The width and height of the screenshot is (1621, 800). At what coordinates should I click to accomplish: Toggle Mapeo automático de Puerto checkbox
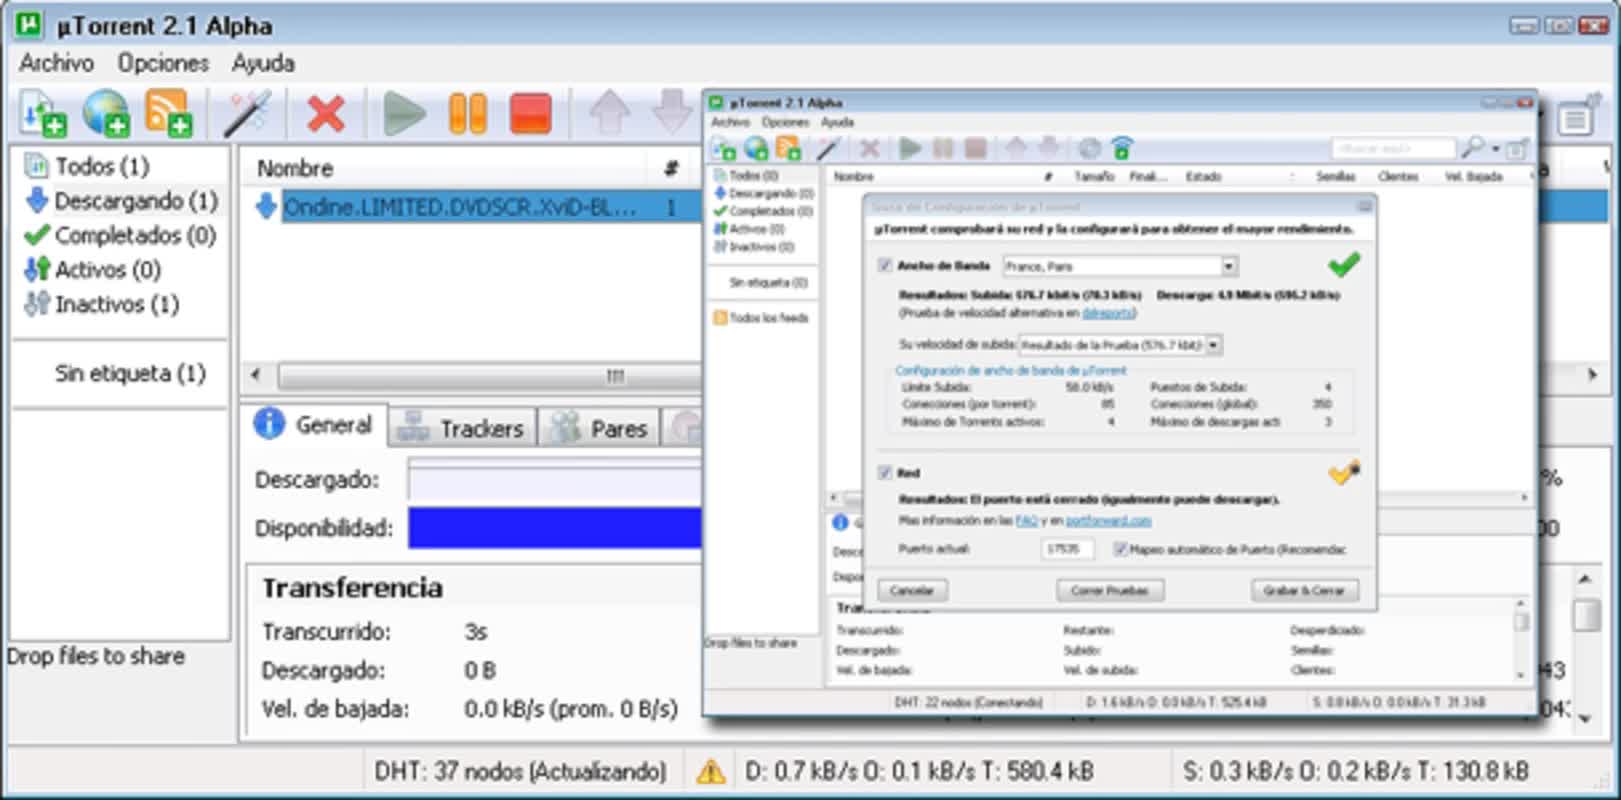1121,549
